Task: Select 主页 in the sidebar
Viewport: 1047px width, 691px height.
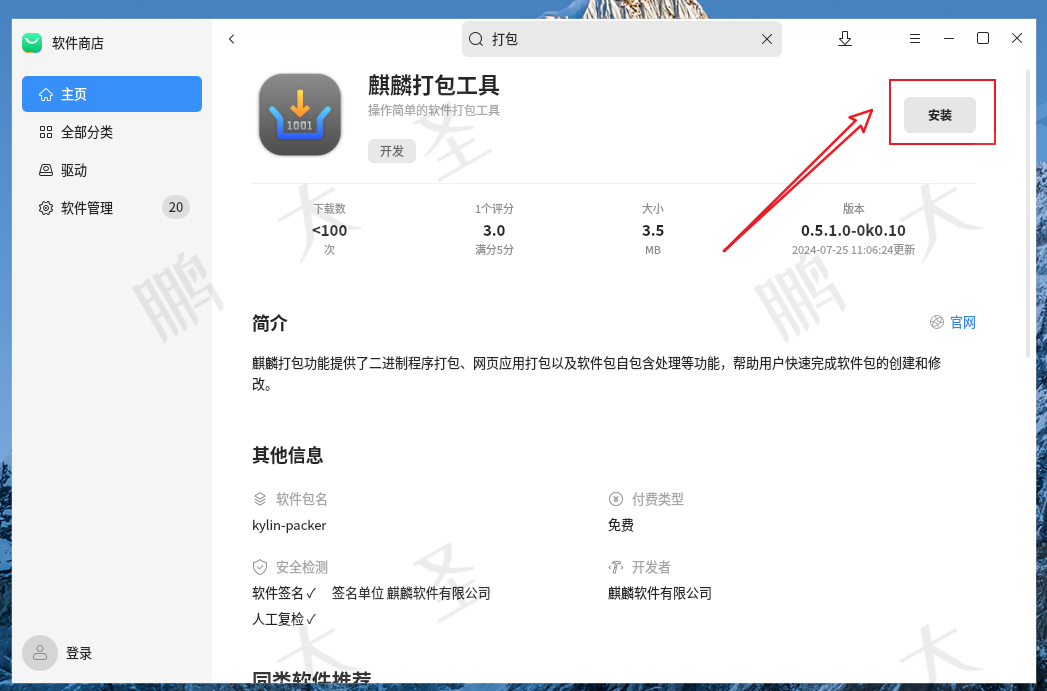Action: (x=112, y=94)
